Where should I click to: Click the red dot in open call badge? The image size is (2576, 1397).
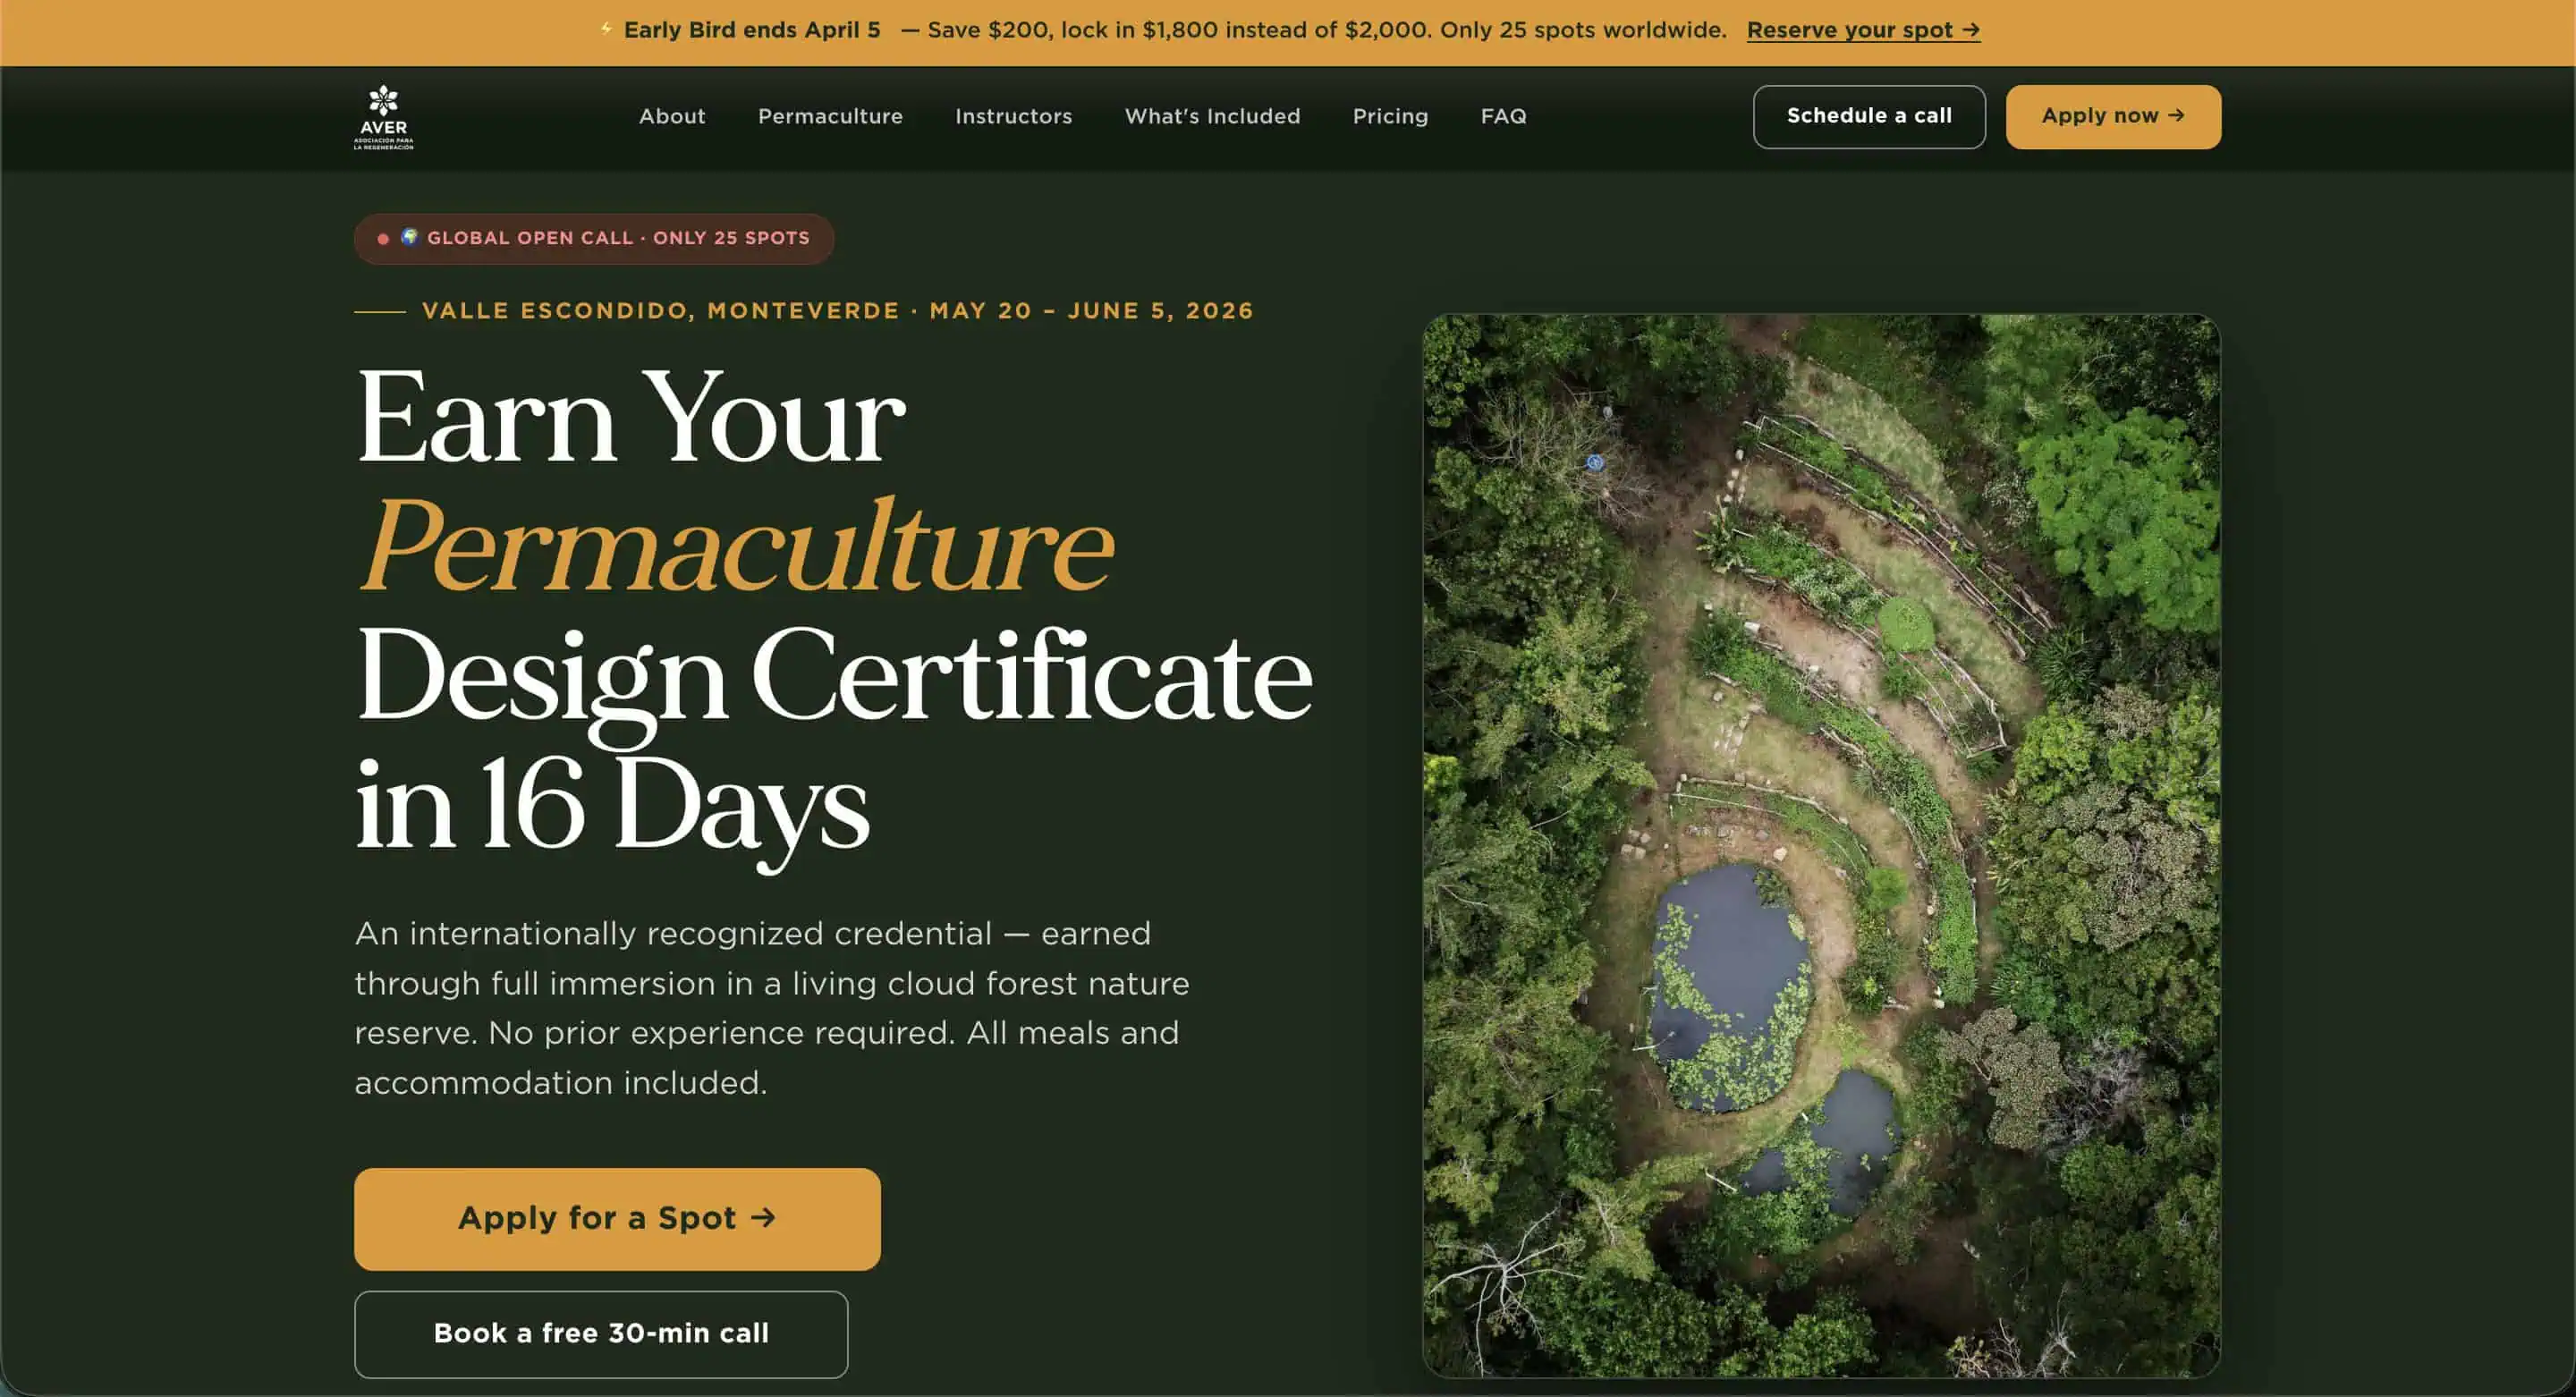[383, 239]
